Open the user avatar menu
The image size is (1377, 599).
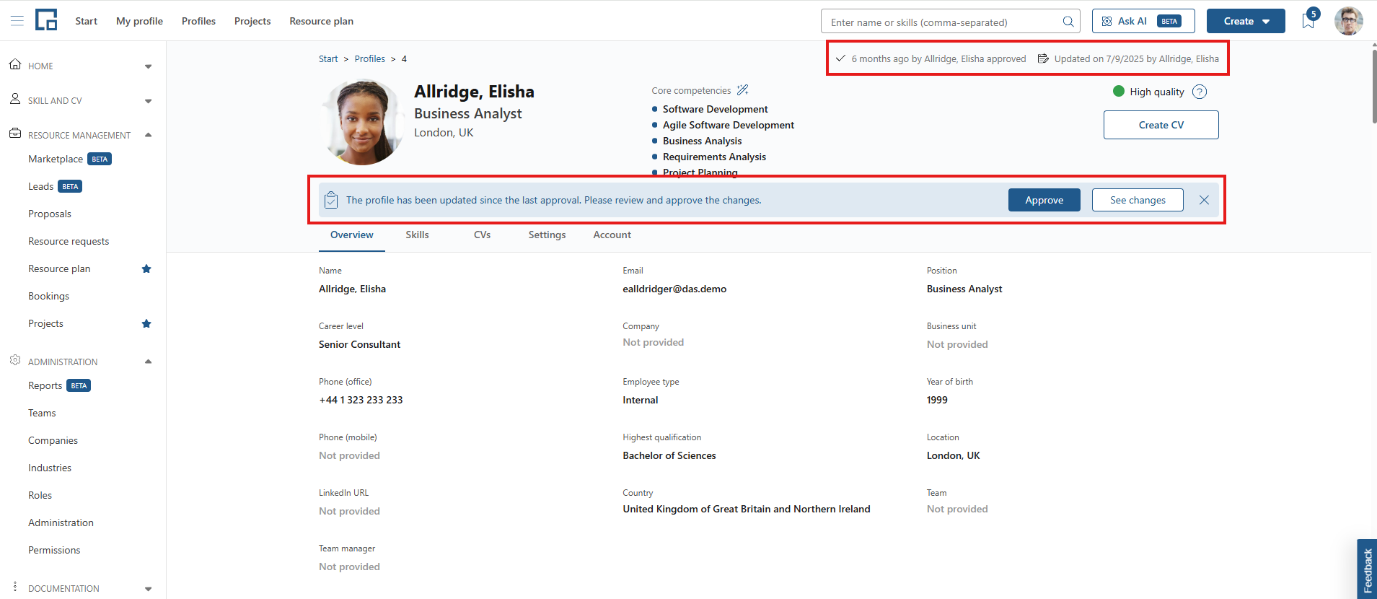click(x=1348, y=21)
